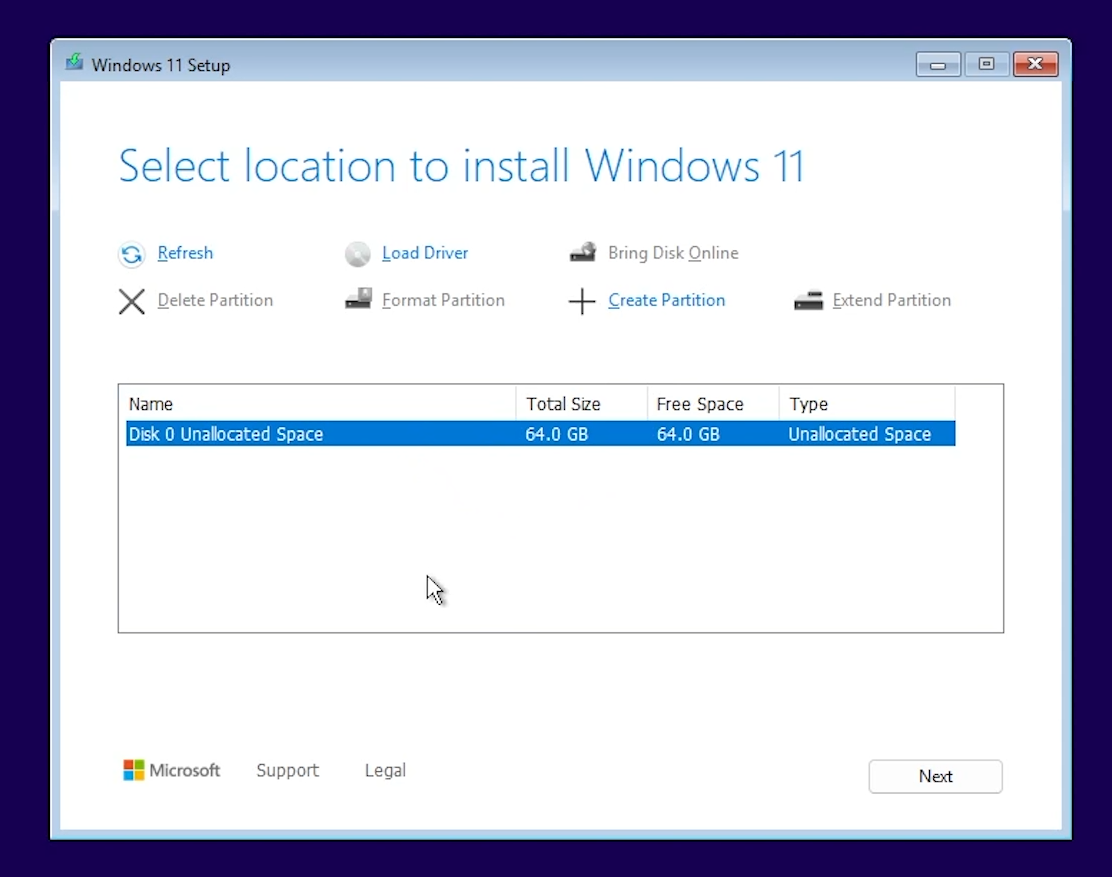The image size is (1112, 877).
Task: Click the Free Space column header
Action: click(x=712, y=404)
